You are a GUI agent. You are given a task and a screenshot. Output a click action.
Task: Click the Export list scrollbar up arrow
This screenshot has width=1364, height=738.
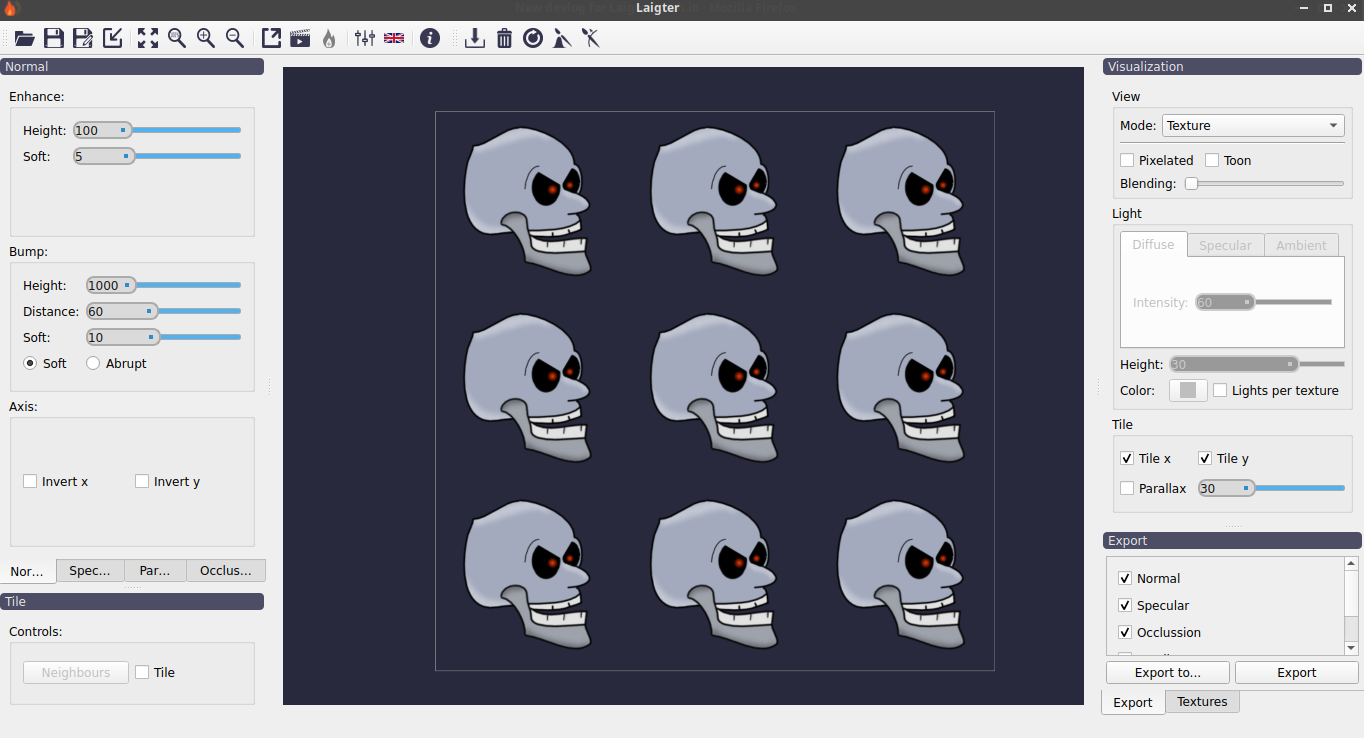[x=1351, y=564]
